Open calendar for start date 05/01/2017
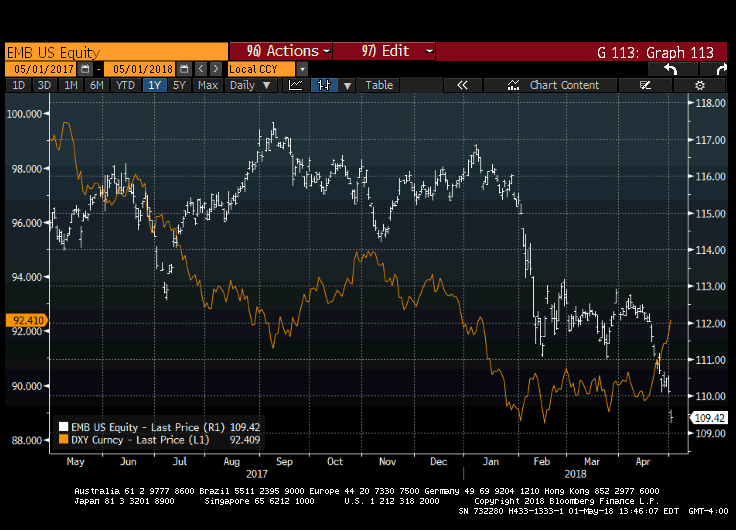 tap(85, 69)
